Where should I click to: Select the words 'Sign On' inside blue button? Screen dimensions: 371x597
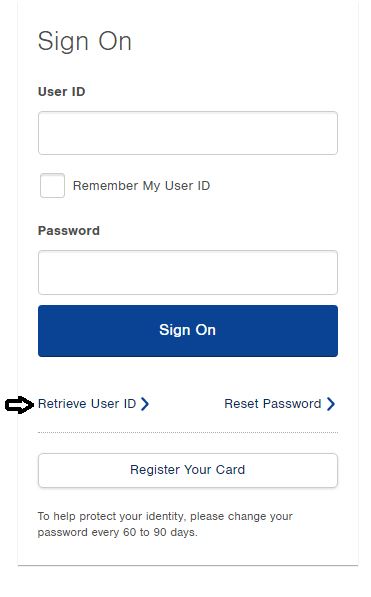[x=187, y=330]
